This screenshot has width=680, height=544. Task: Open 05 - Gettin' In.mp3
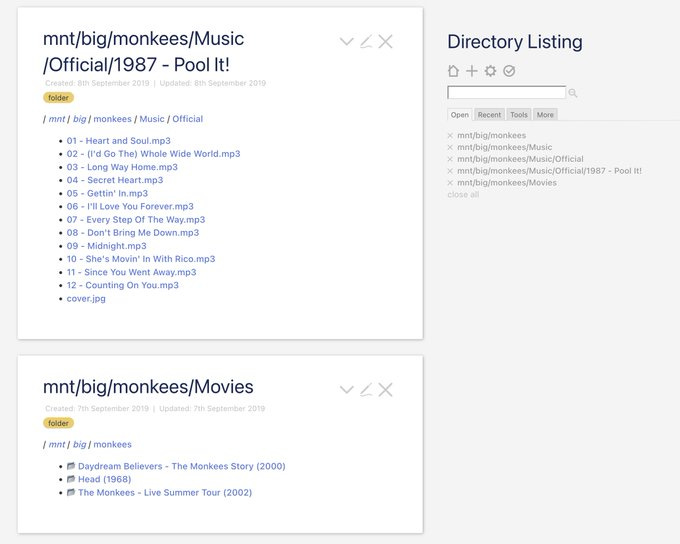(x=107, y=193)
